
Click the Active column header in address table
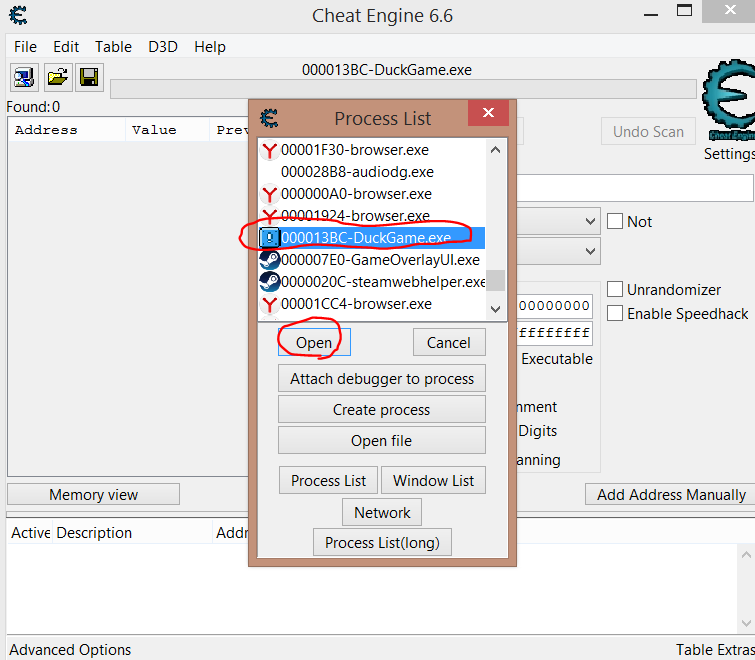[x=30, y=532]
